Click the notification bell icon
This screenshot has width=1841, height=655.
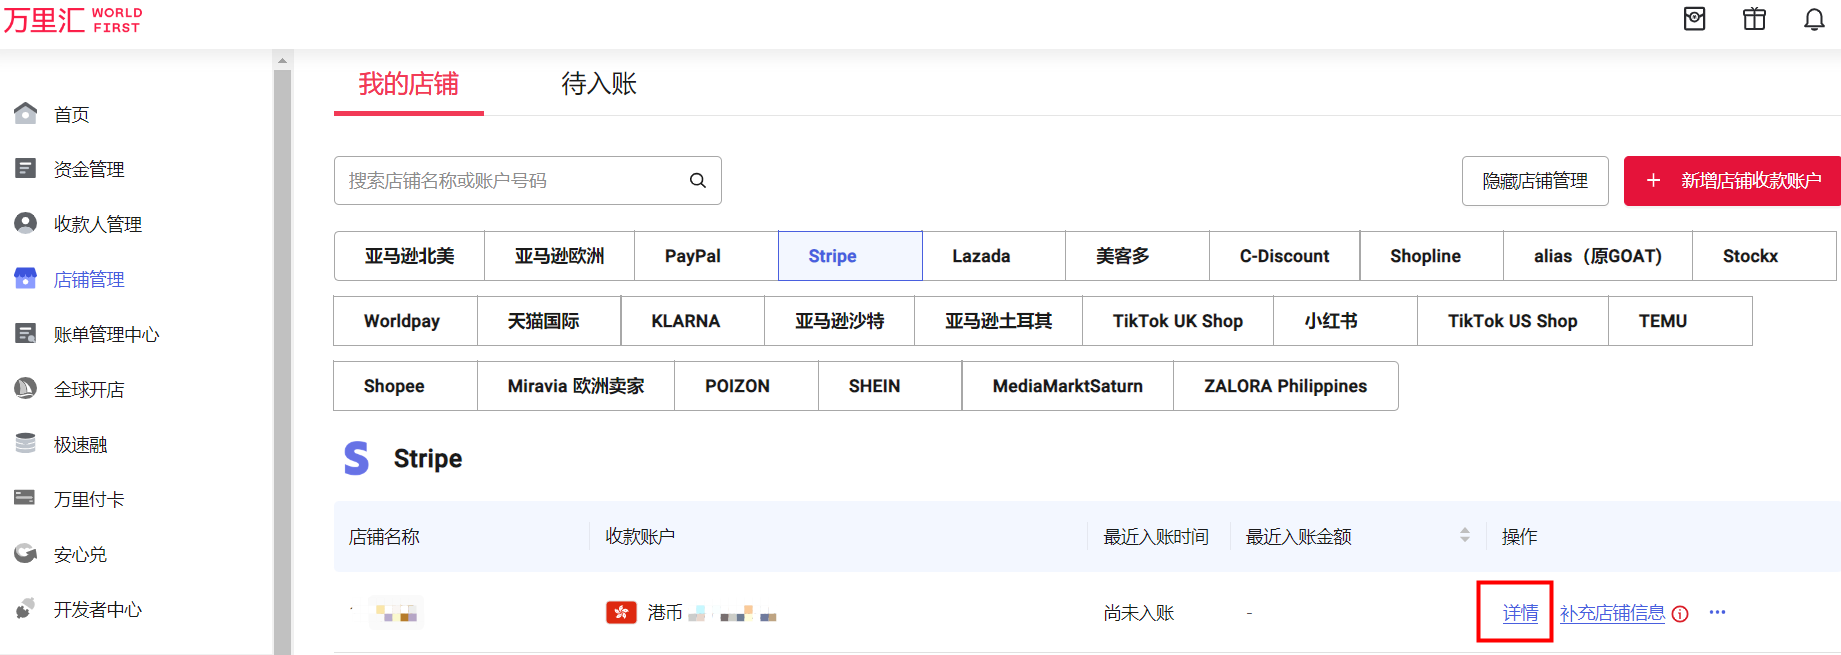[x=1814, y=20]
